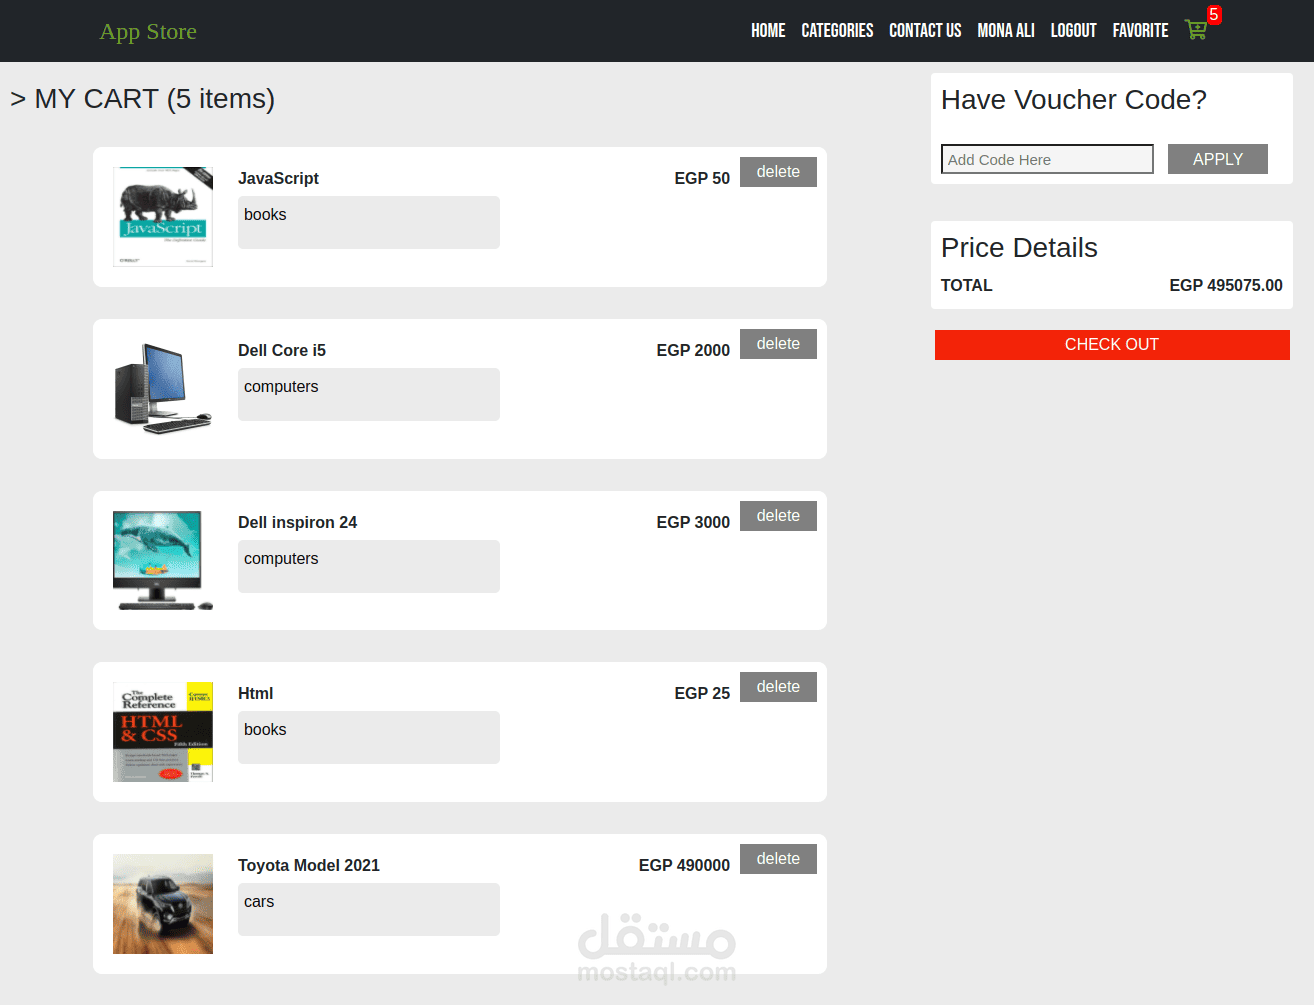
Task: Click the EGP 2000 price
Action: [693, 350]
